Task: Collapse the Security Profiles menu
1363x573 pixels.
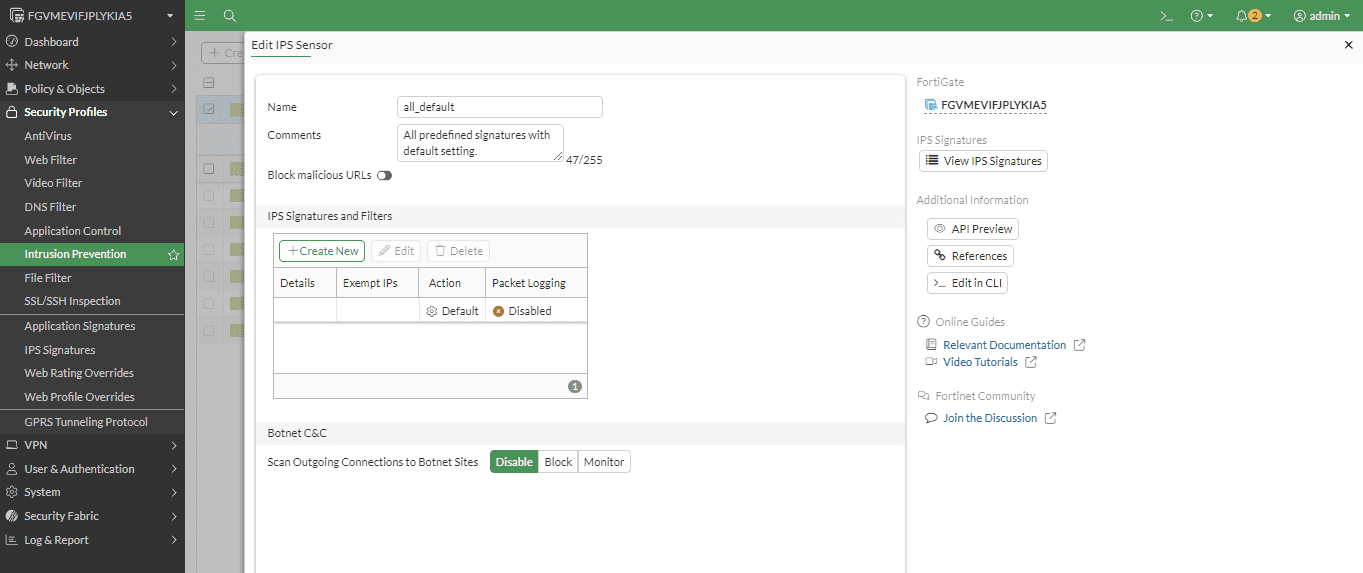Action: pos(92,112)
